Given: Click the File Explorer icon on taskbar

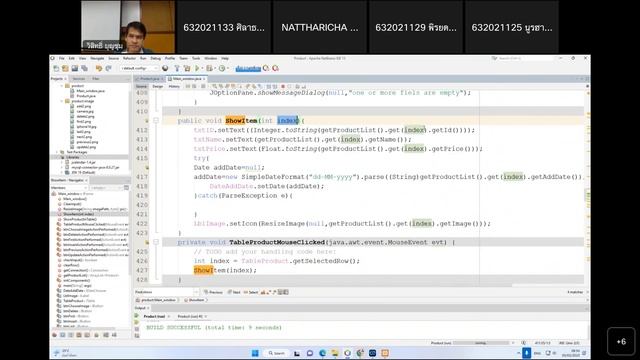Looking at the screenshot, I should [335, 353].
